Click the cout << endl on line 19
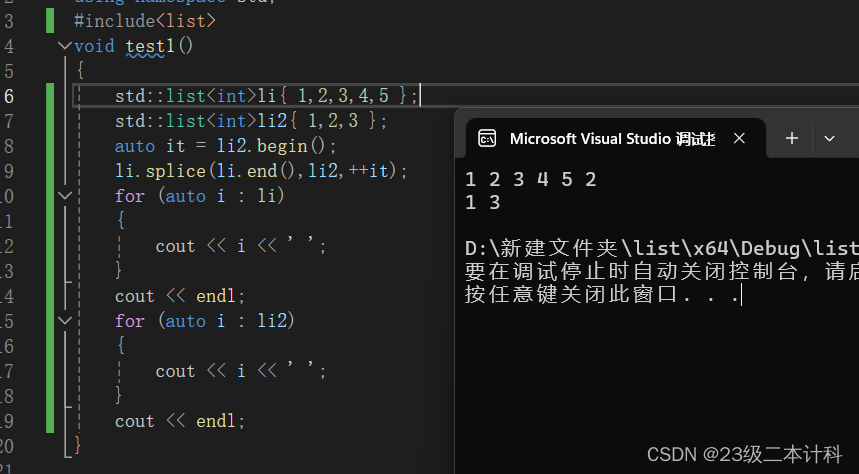 [180, 421]
